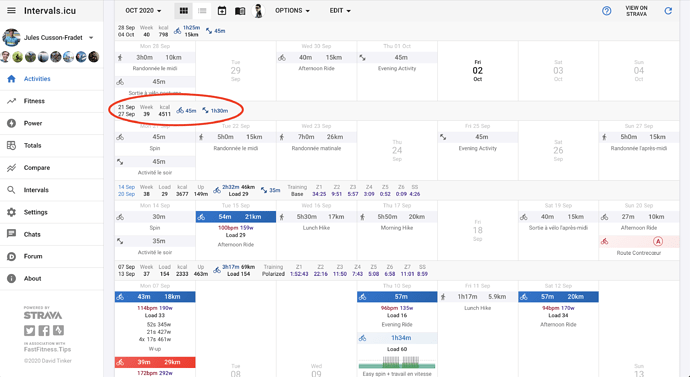Open the Fri 02 Oct day cell

478,71
